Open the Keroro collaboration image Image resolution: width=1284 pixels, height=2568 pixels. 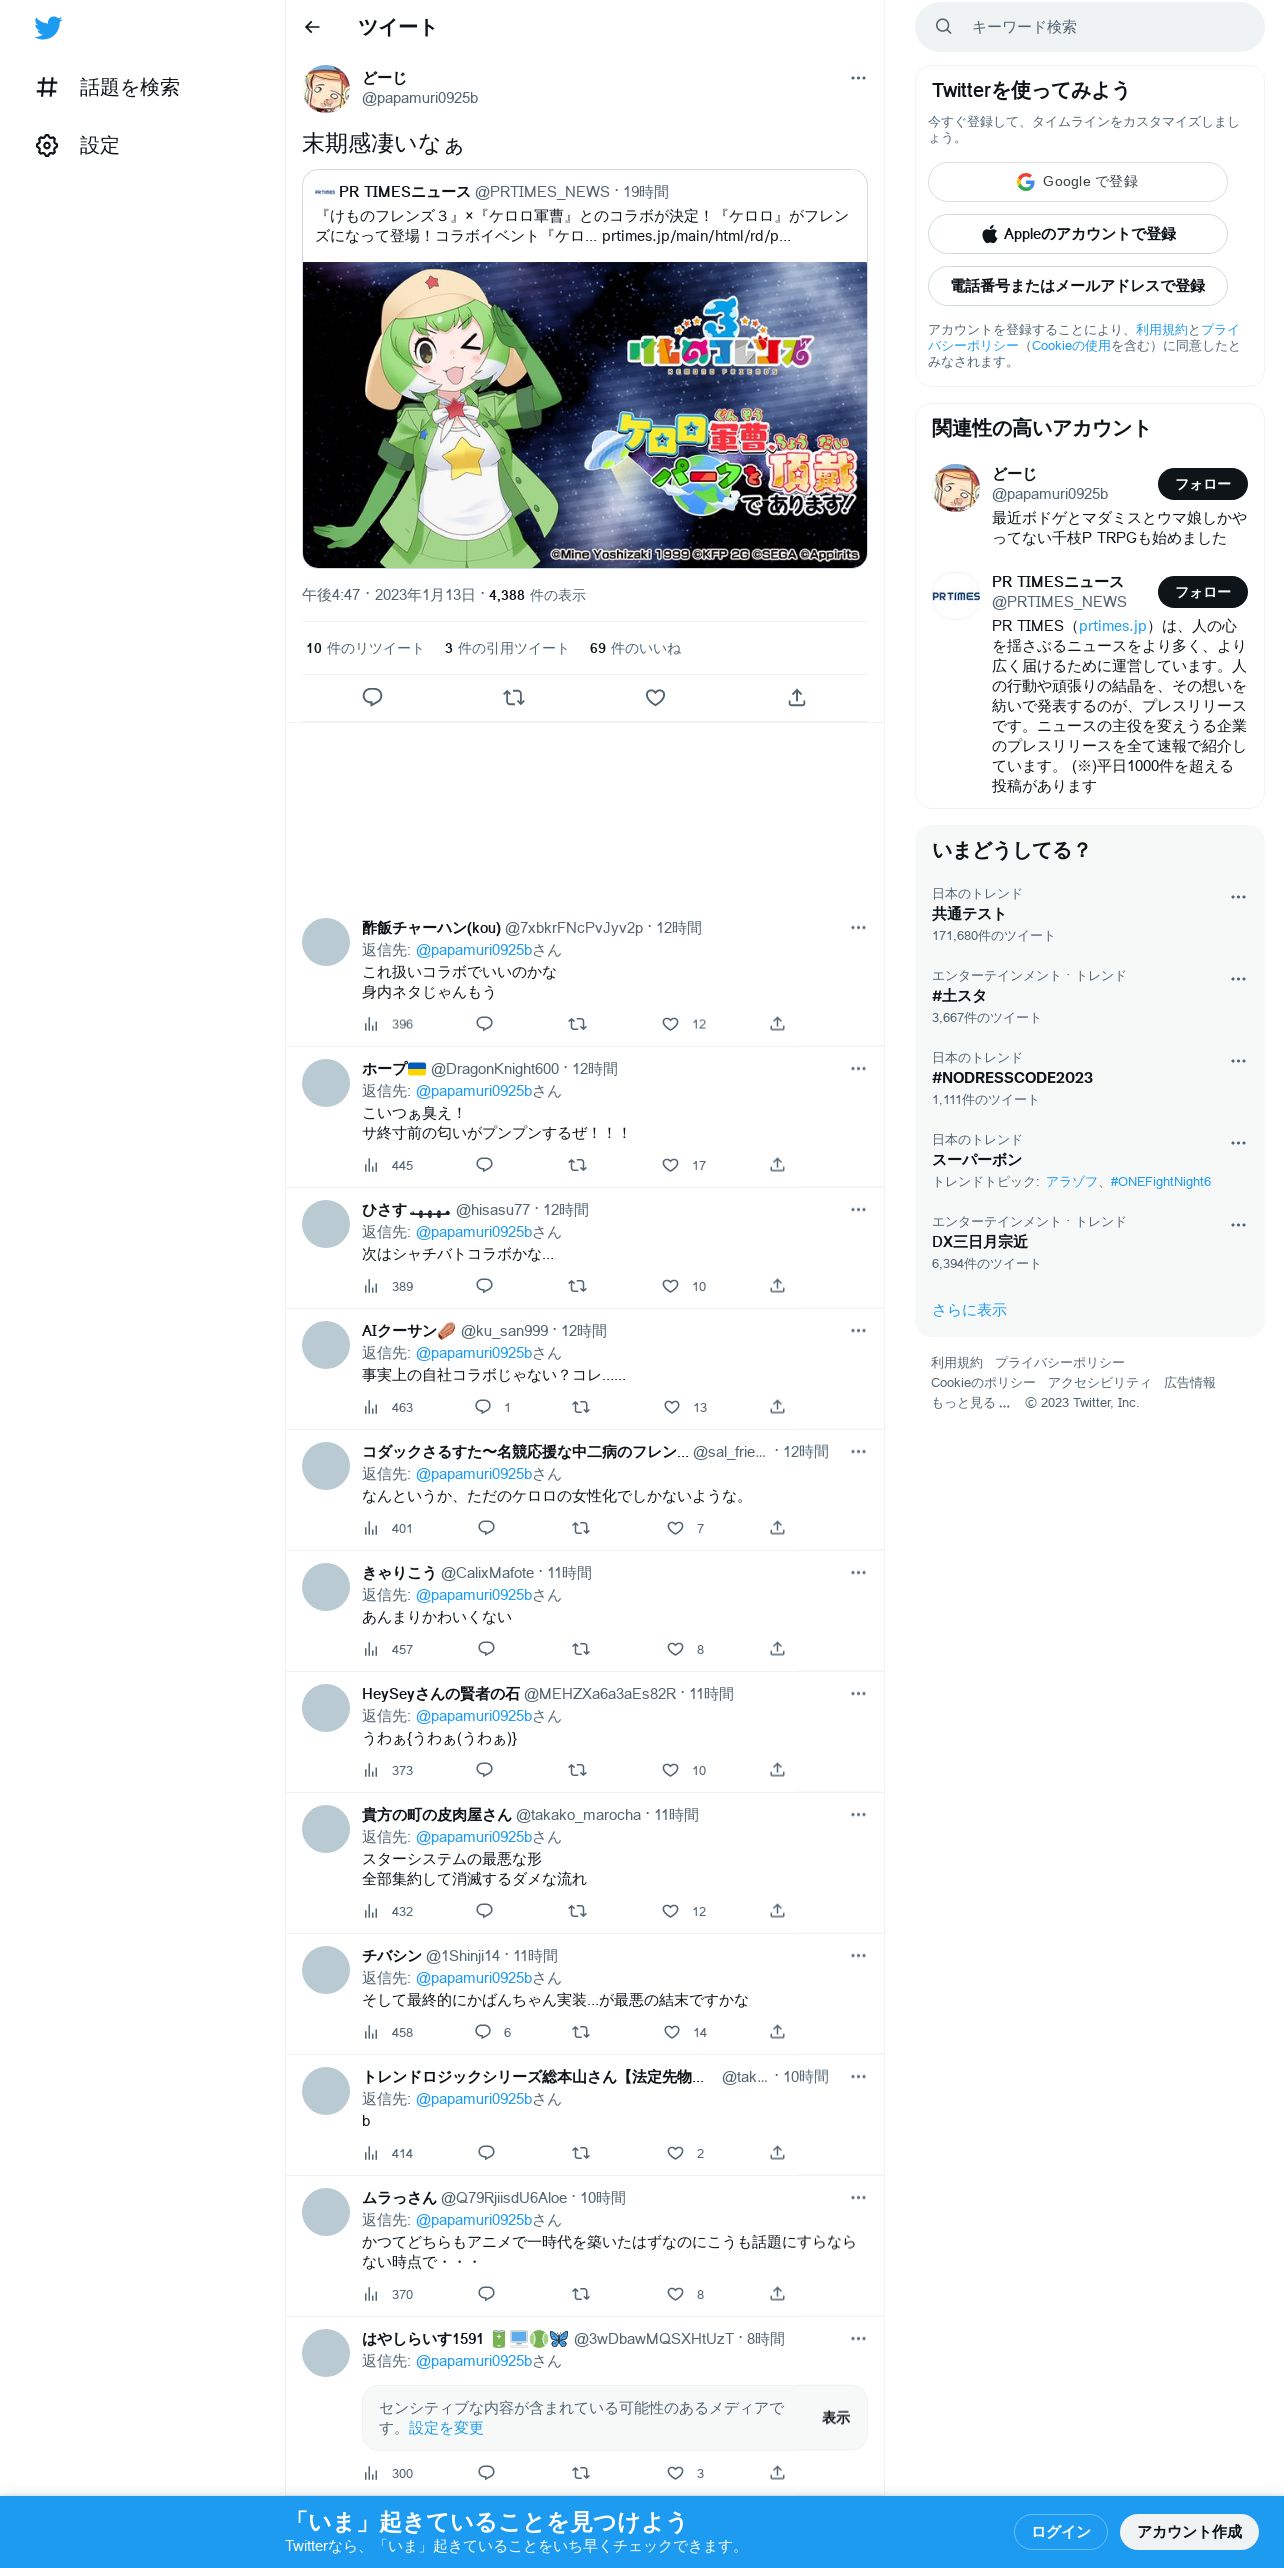point(585,415)
